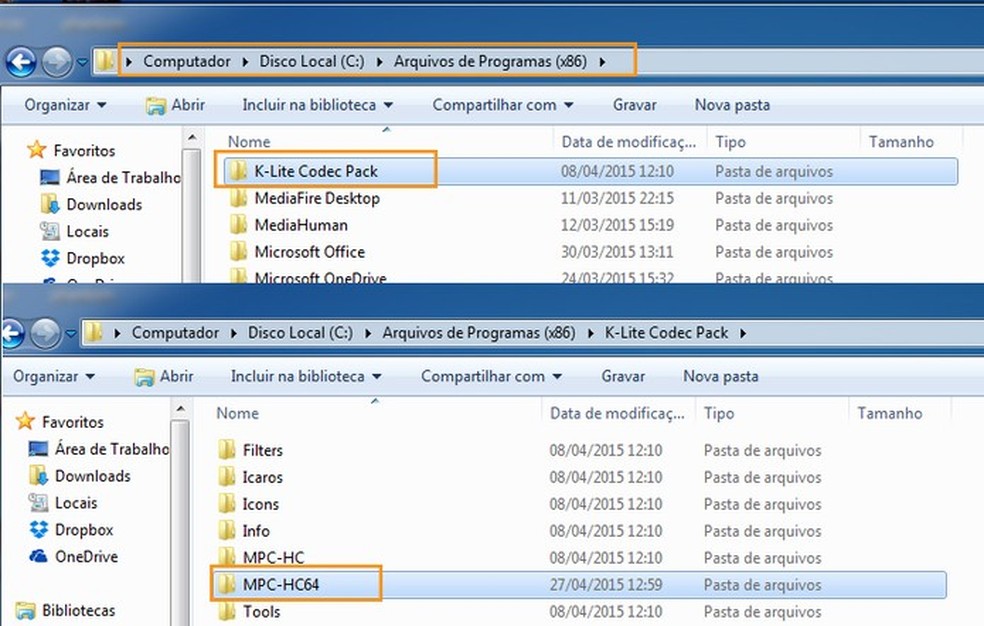Click Forward arrow in lower Explorer window
The width and height of the screenshot is (984, 626).
pos(45,334)
